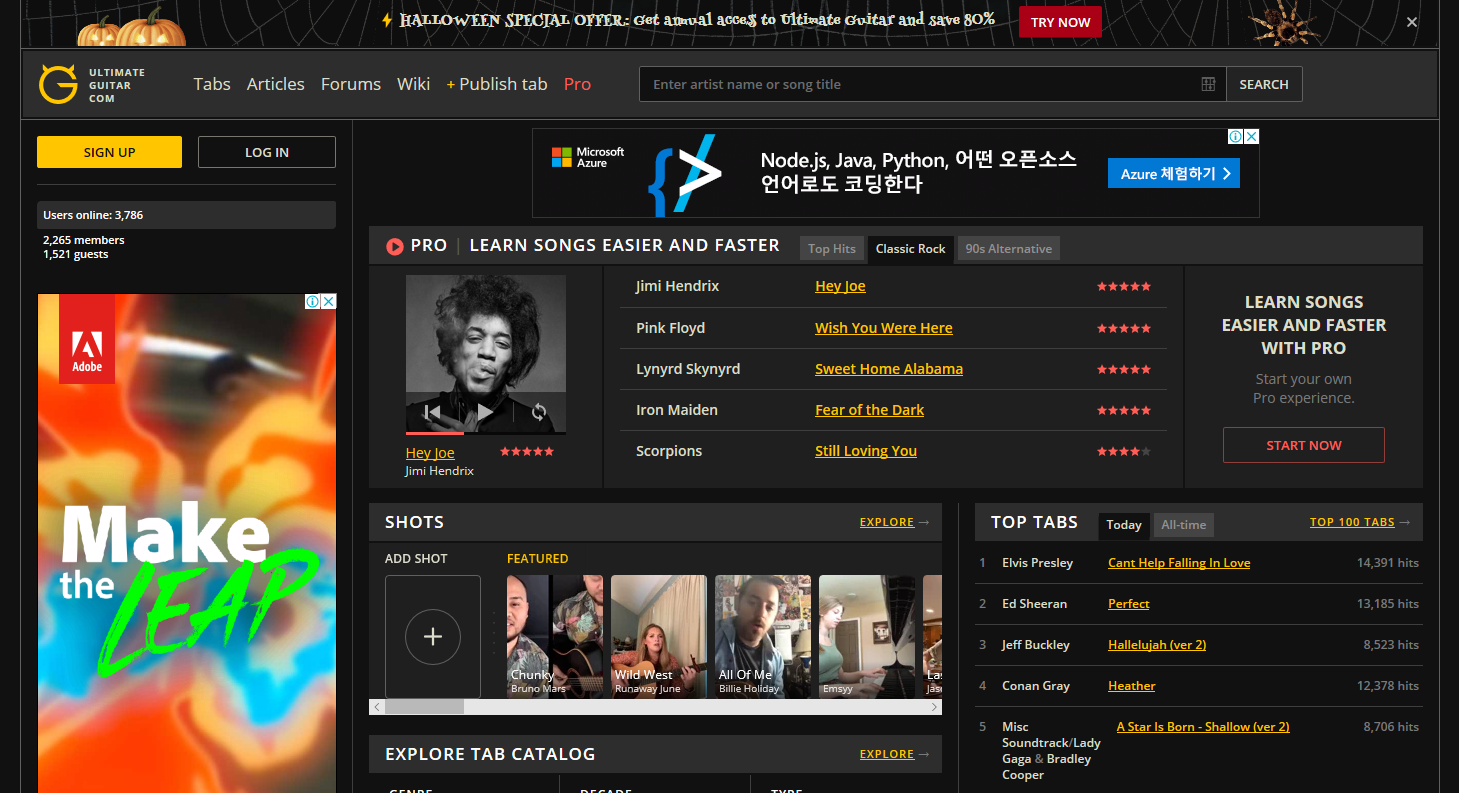1459x793 pixels.
Task: Click Hey Joe star rating in list
Action: click(x=1124, y=287)
